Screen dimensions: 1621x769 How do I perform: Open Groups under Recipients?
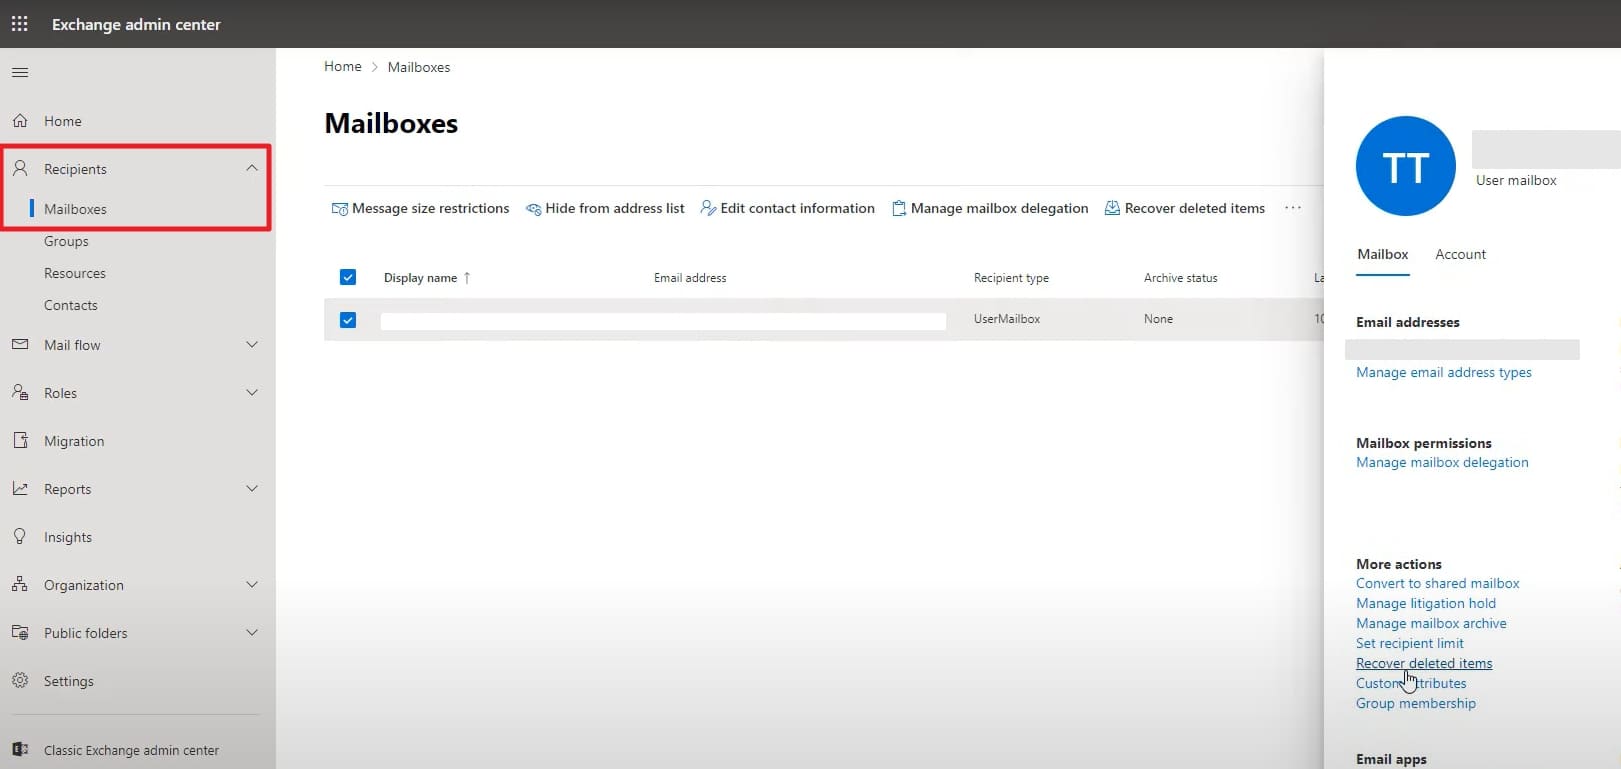(66, 241)
